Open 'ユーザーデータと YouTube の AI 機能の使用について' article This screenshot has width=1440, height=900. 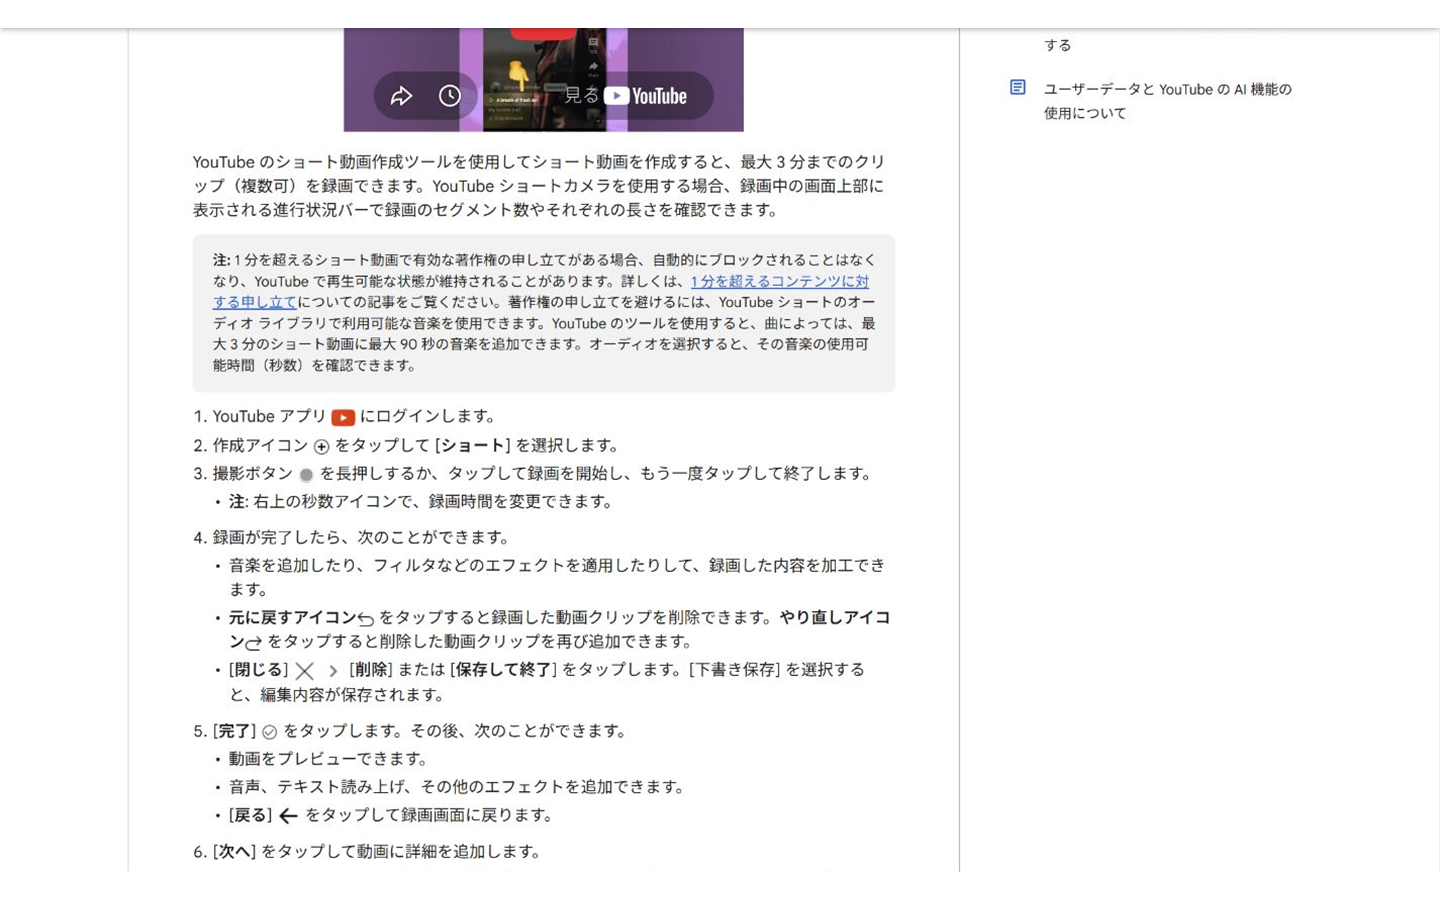coord(1168,101)
